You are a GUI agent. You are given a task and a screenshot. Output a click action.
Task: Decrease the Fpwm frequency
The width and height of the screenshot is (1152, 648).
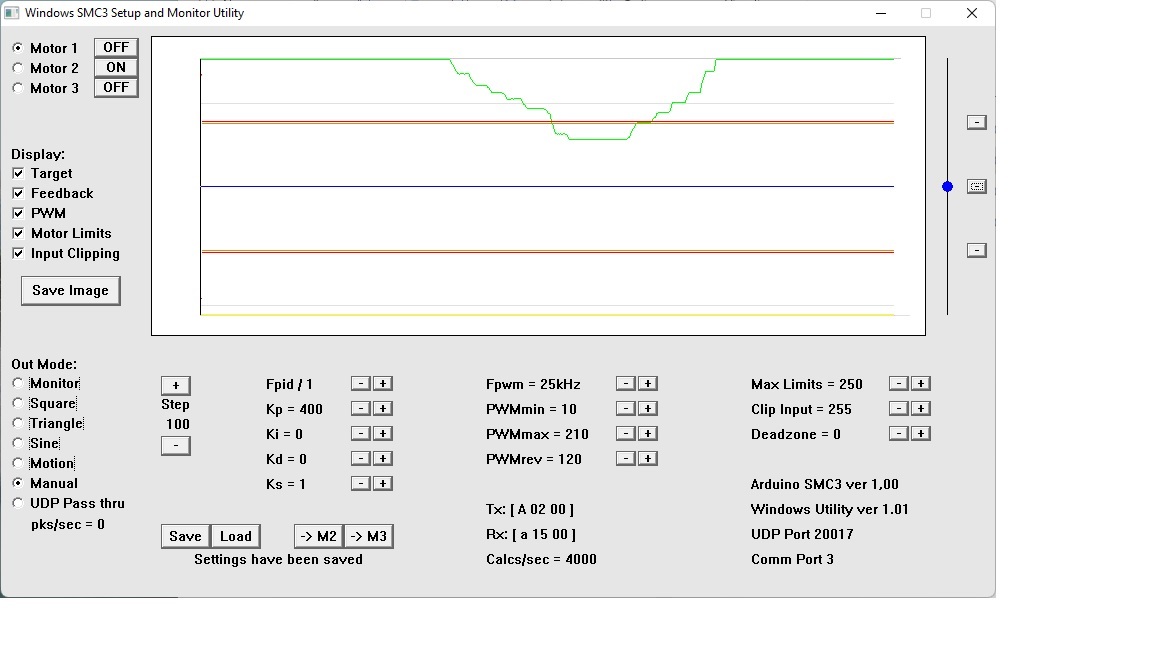[x=626, y=384]
